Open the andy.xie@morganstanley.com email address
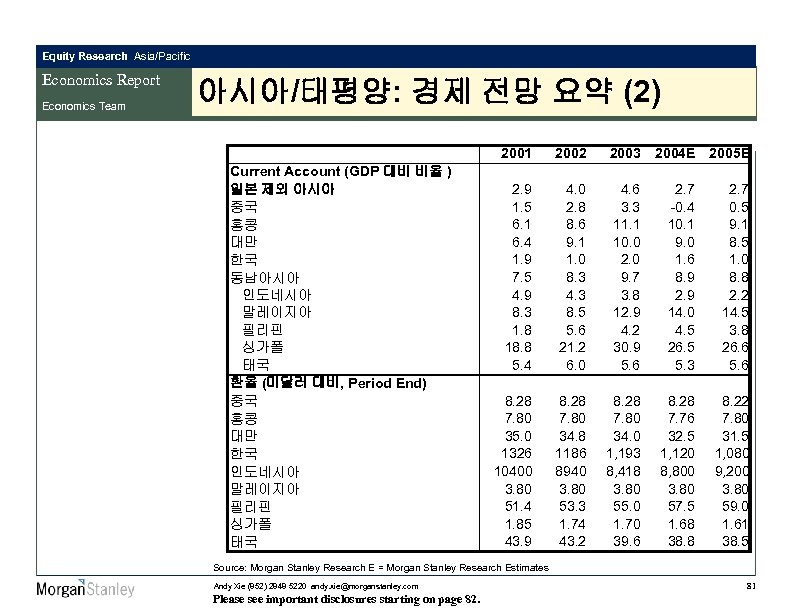 pyautogui.click(x=364, y=586)
